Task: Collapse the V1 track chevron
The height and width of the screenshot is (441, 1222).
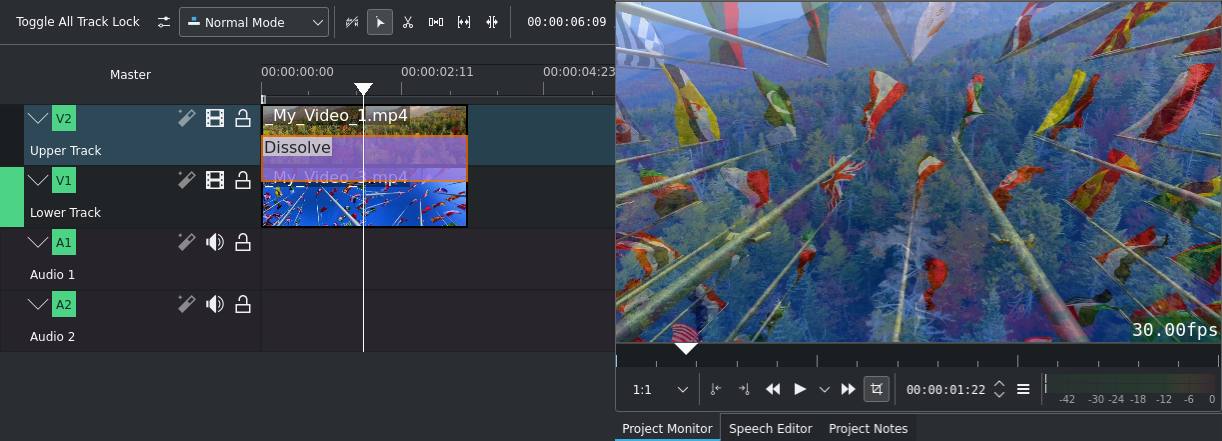Action: tap(38, 181)
